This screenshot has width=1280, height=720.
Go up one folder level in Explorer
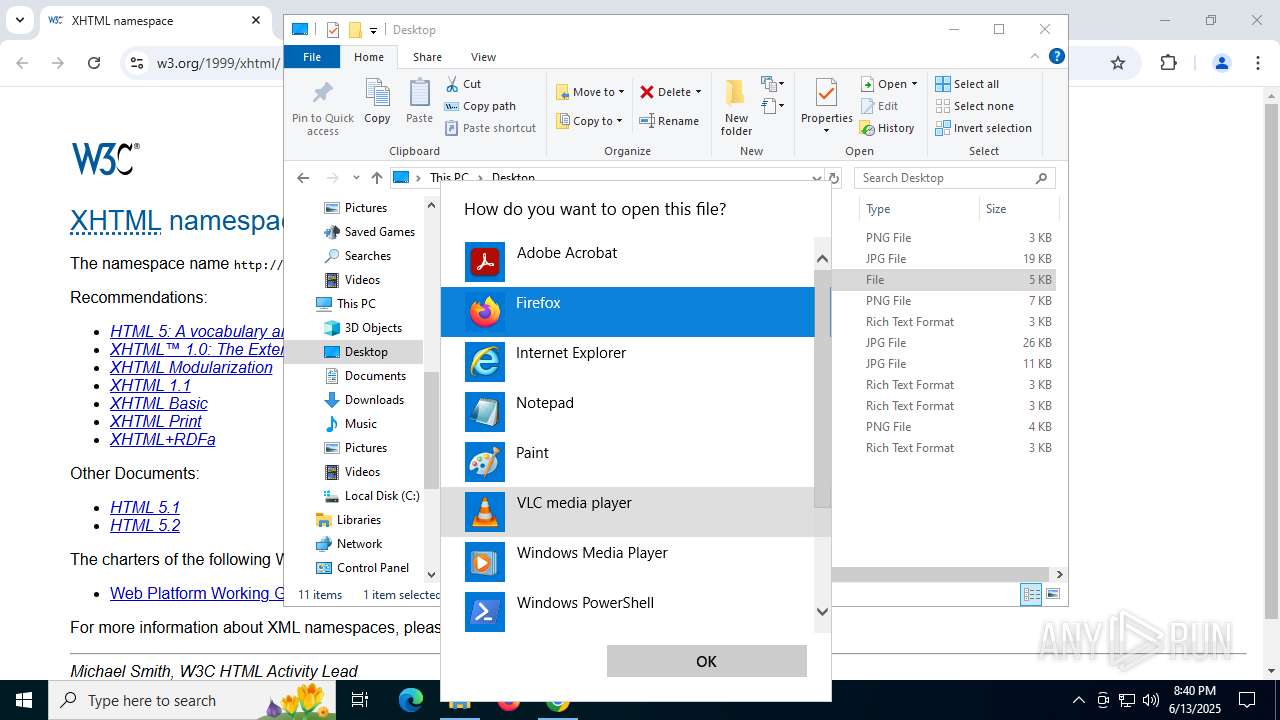pyautogui.click(x=376, y=178)
